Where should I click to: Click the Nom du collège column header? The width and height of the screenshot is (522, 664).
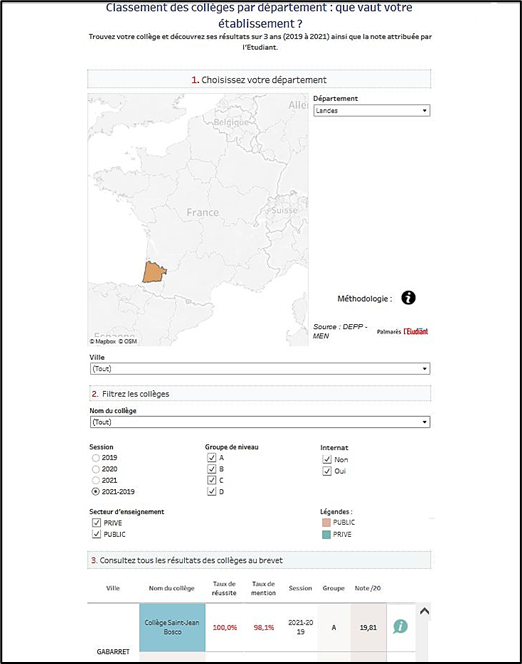[x=171, y=588]
